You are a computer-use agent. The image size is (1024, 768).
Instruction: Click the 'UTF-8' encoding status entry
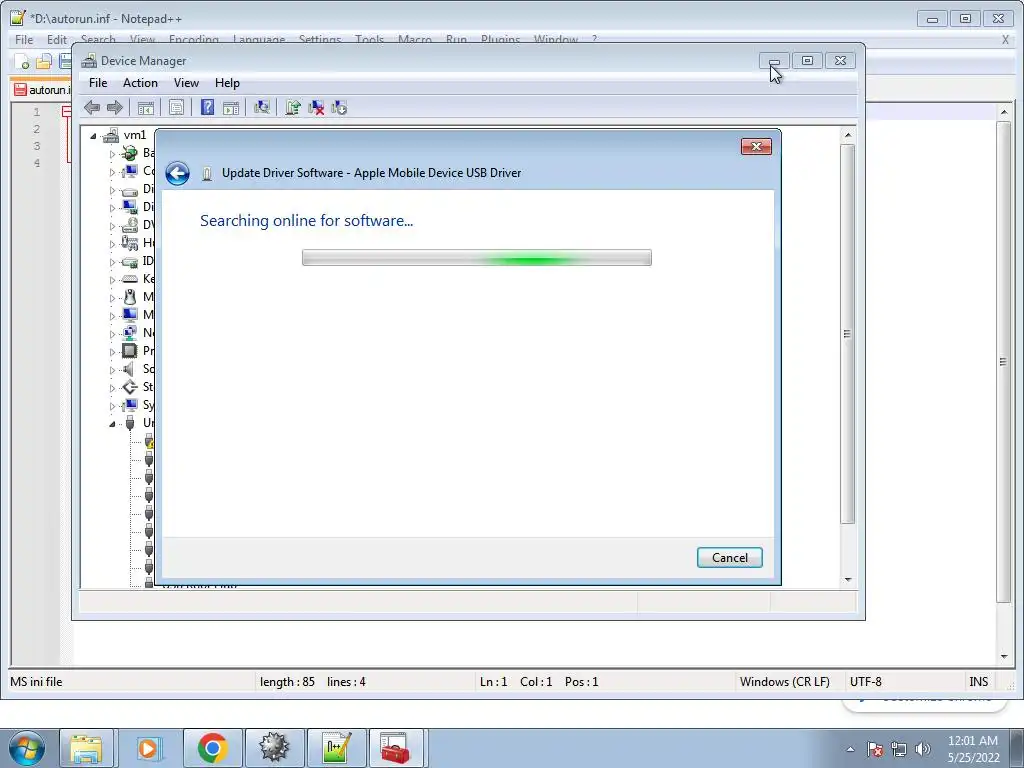pyautogui.click(x=865, y=682)
